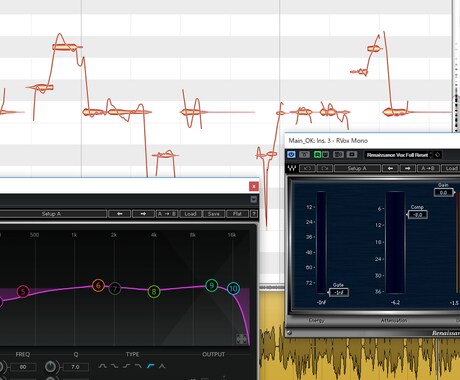
Task: Click the Load button in EQ plugin
Action: tap(190, 214)
